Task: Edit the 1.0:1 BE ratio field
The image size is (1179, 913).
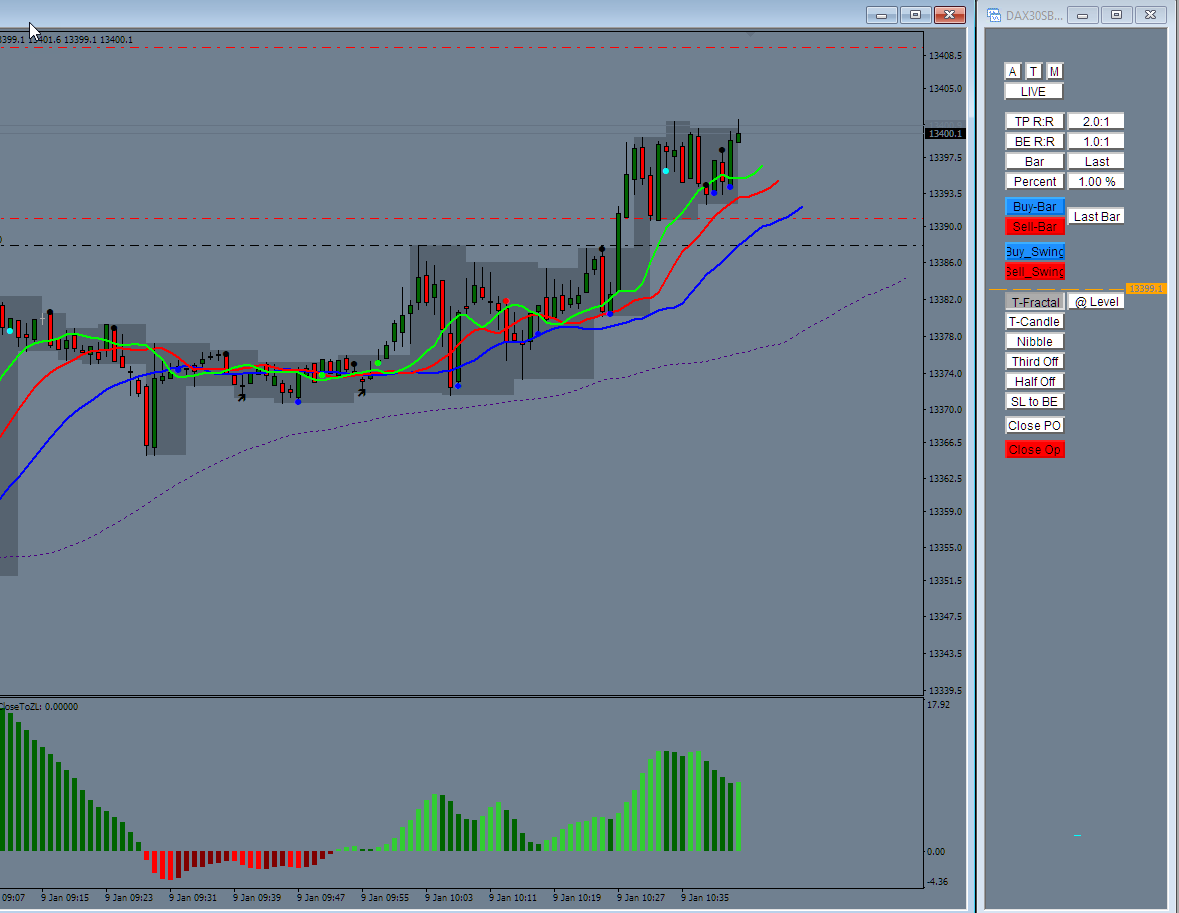Action: [1096, 141]
